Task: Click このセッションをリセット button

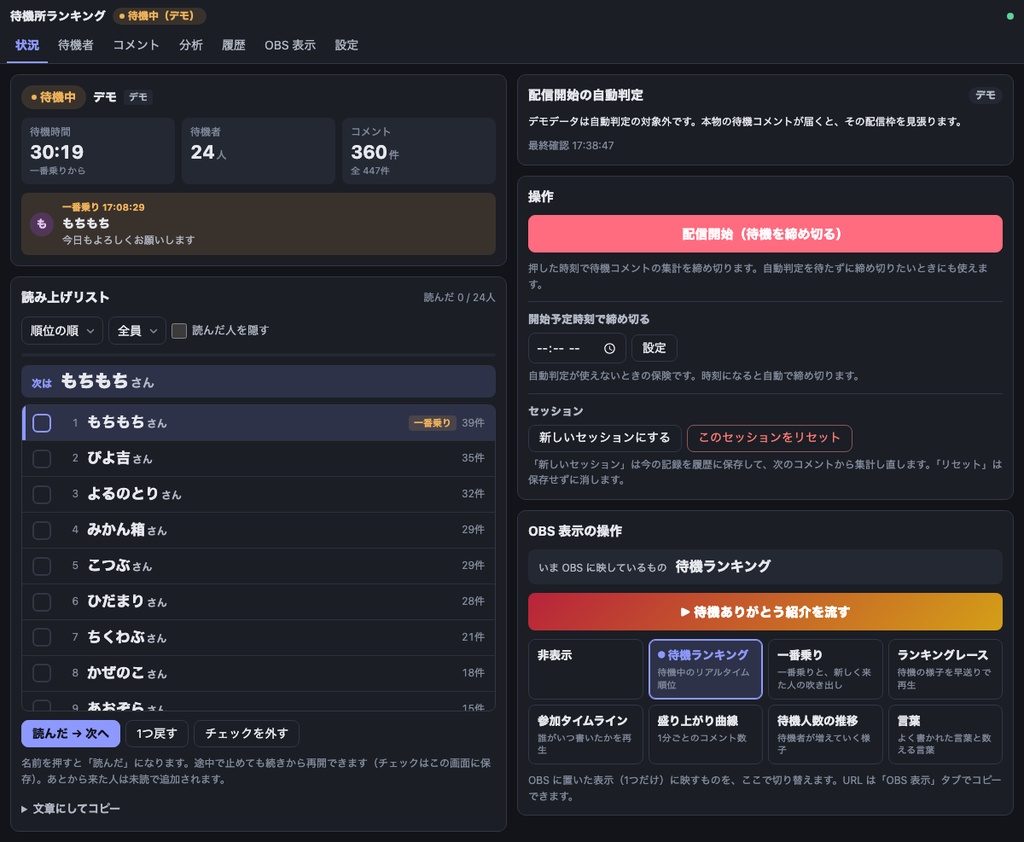Action: 769,438
